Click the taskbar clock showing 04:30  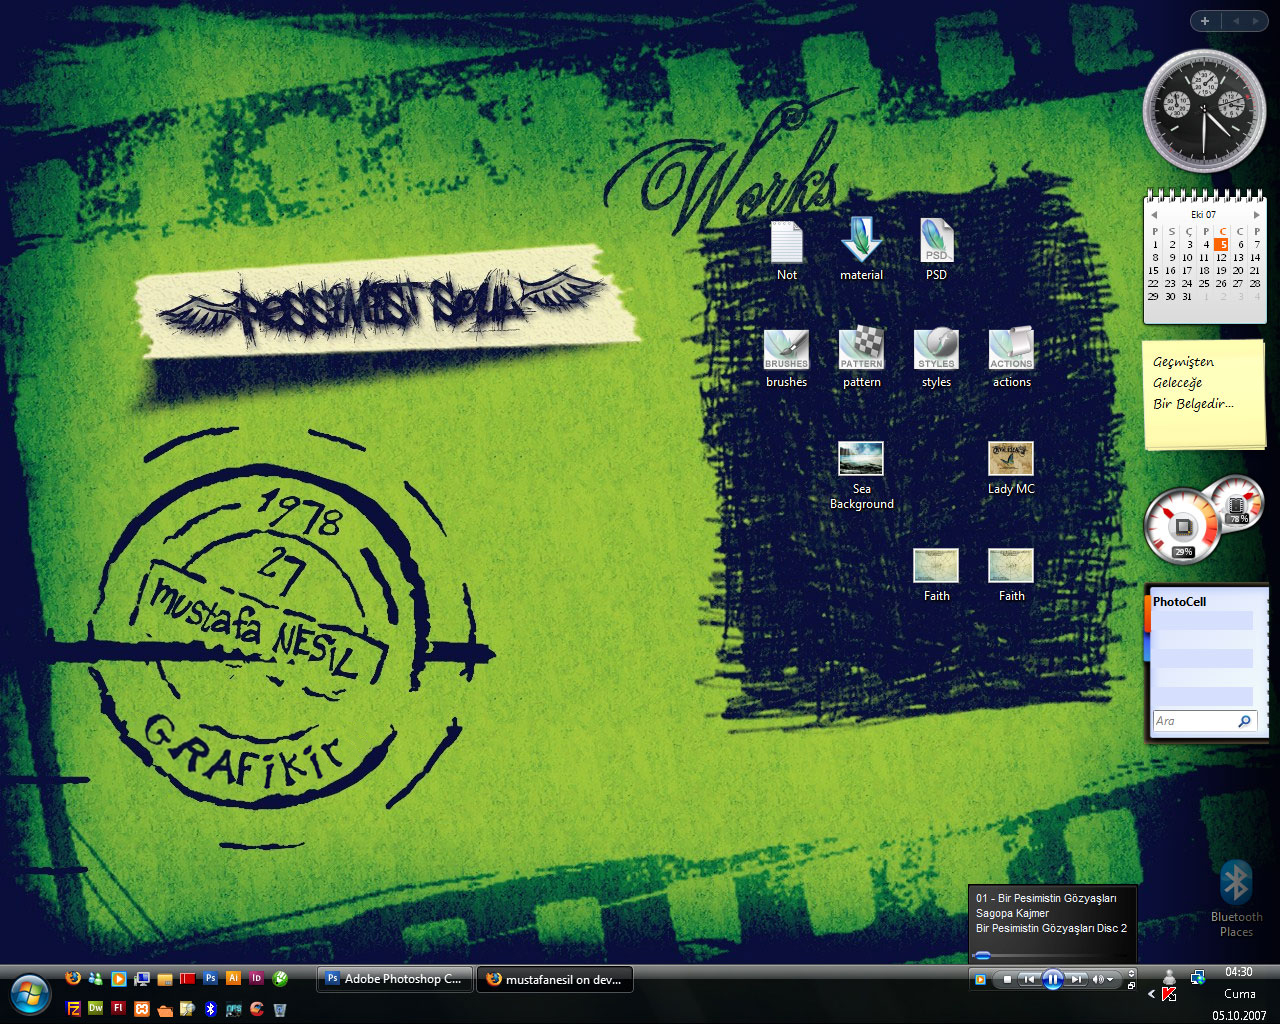[x=1238, y=971]
